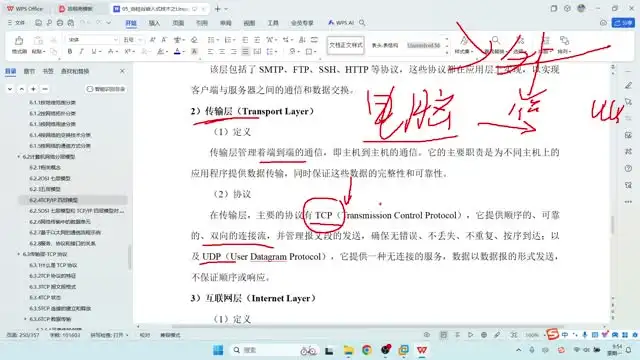Click the minus icon in outline pane

pos(45,89)
